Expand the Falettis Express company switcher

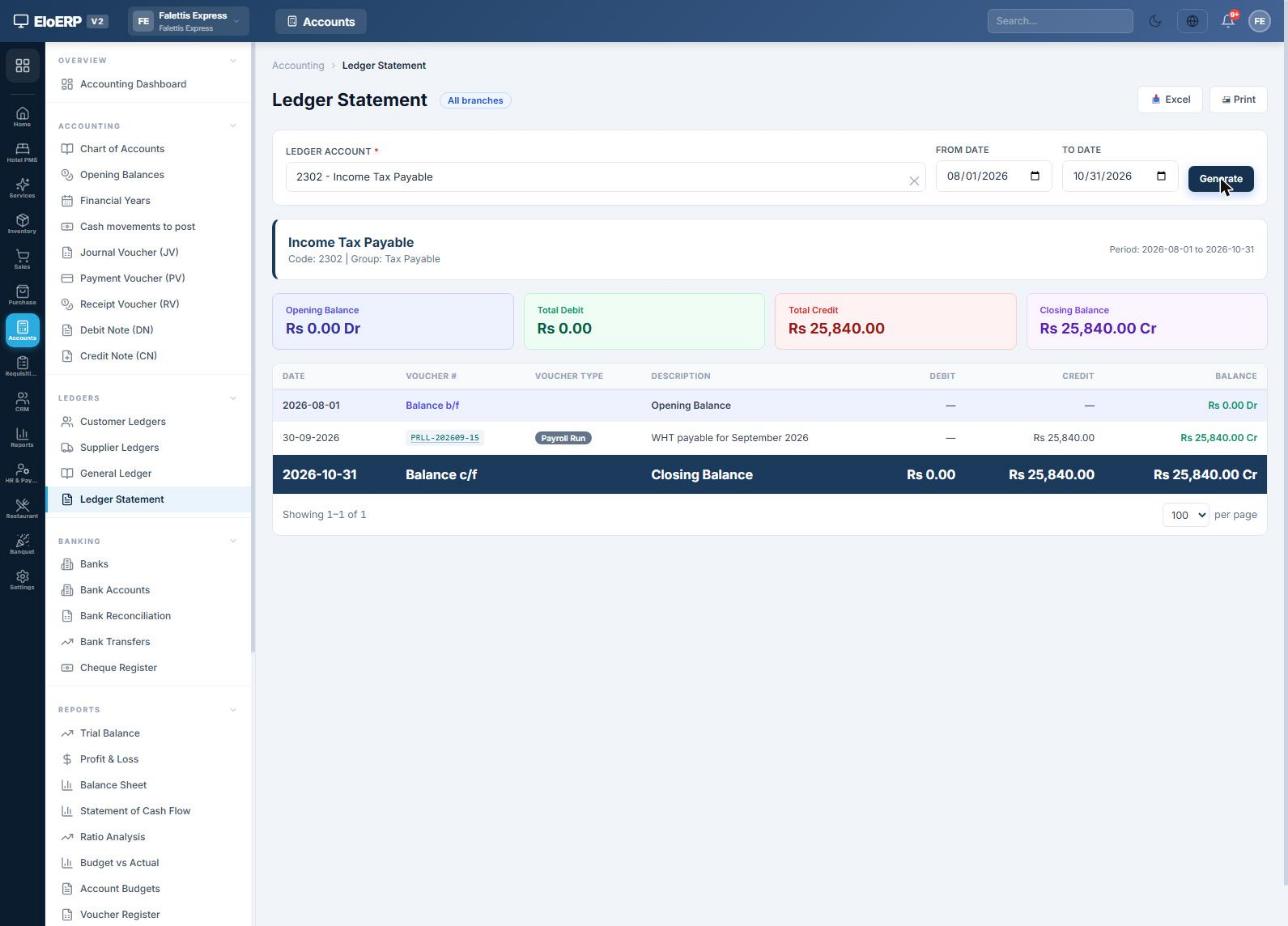187,21
